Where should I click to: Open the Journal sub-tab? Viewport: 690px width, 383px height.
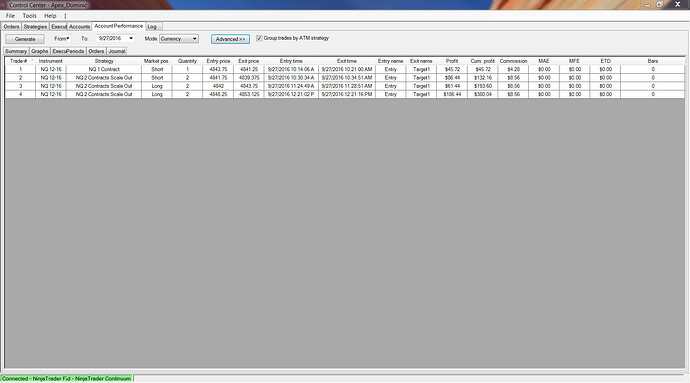(x=117, y=52)
